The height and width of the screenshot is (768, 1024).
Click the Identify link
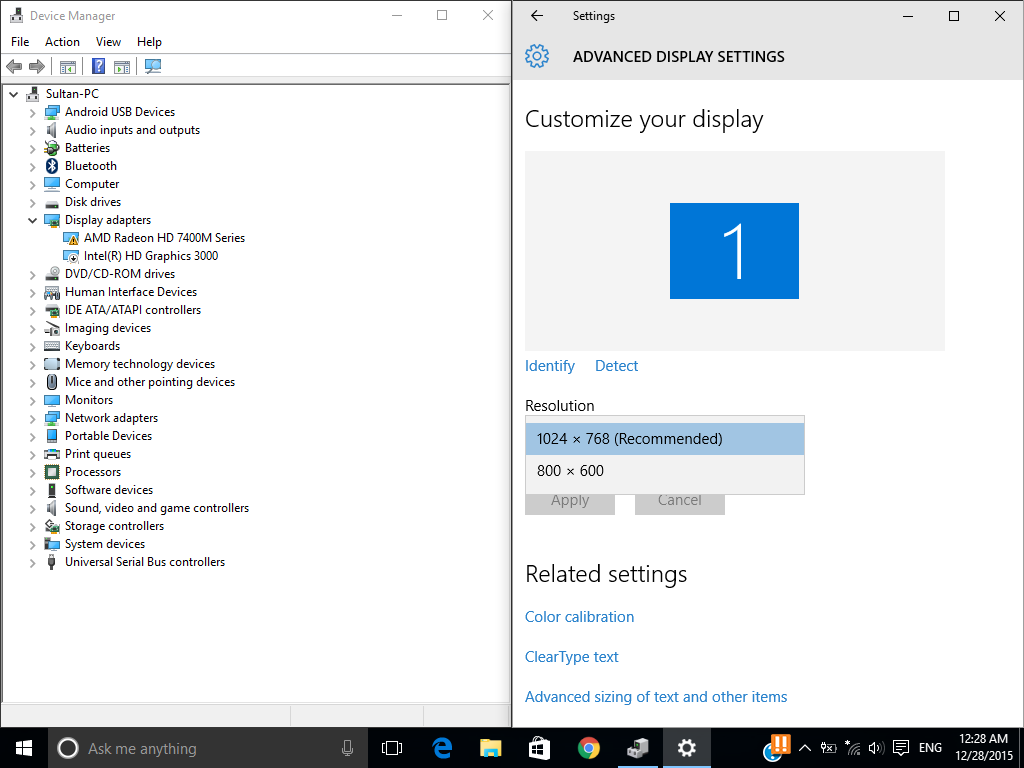(550, 366)
